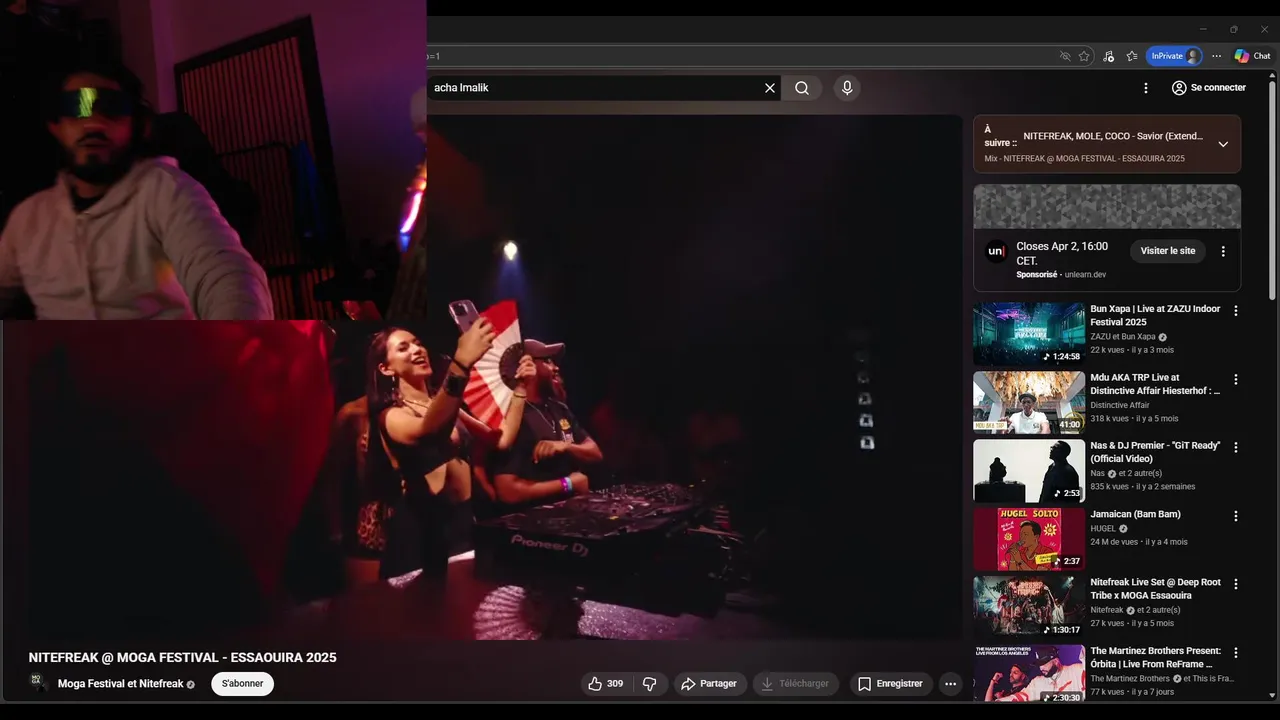
Task: Open tracking prevention crossed-eye icon
Action: (1065, 56)
